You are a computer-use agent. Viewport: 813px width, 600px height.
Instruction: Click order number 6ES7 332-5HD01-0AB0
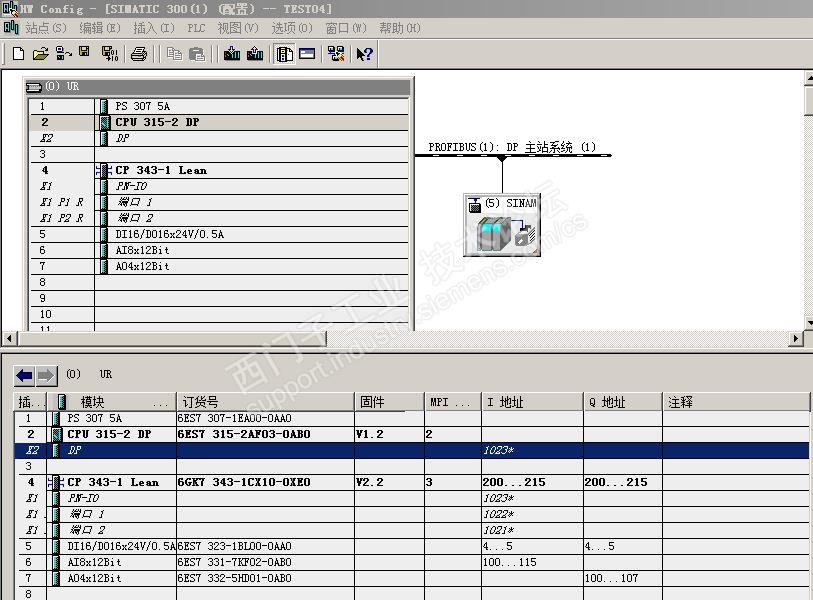pyautogui.click(x=234, y=578)
